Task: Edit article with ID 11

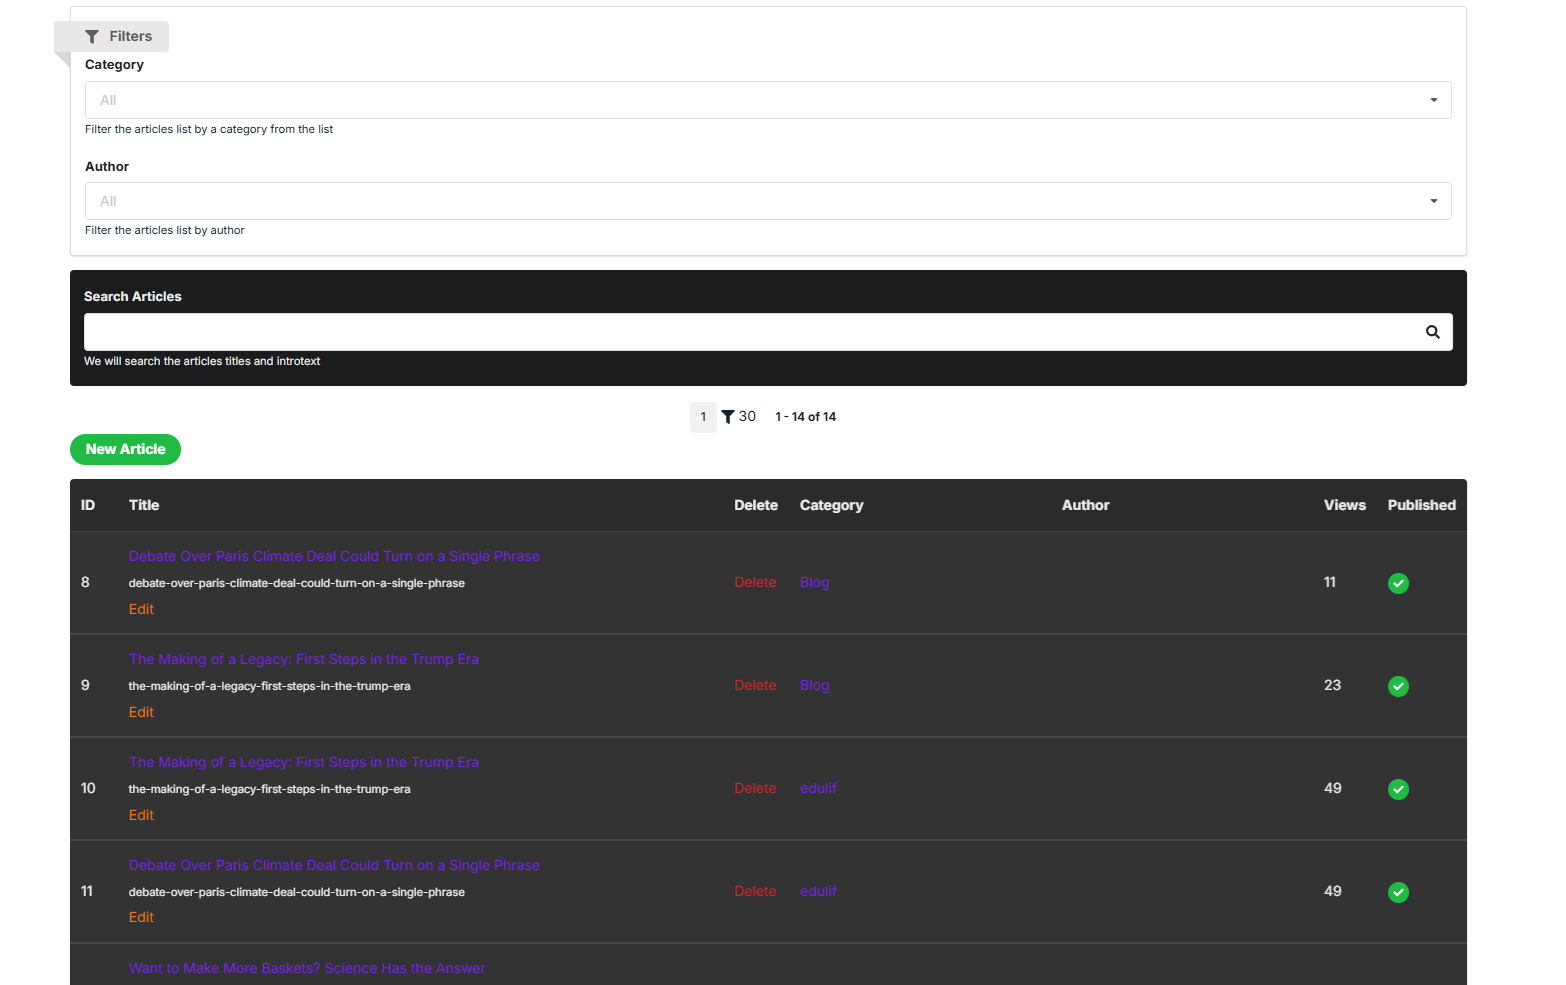Action: coord(141,917)
